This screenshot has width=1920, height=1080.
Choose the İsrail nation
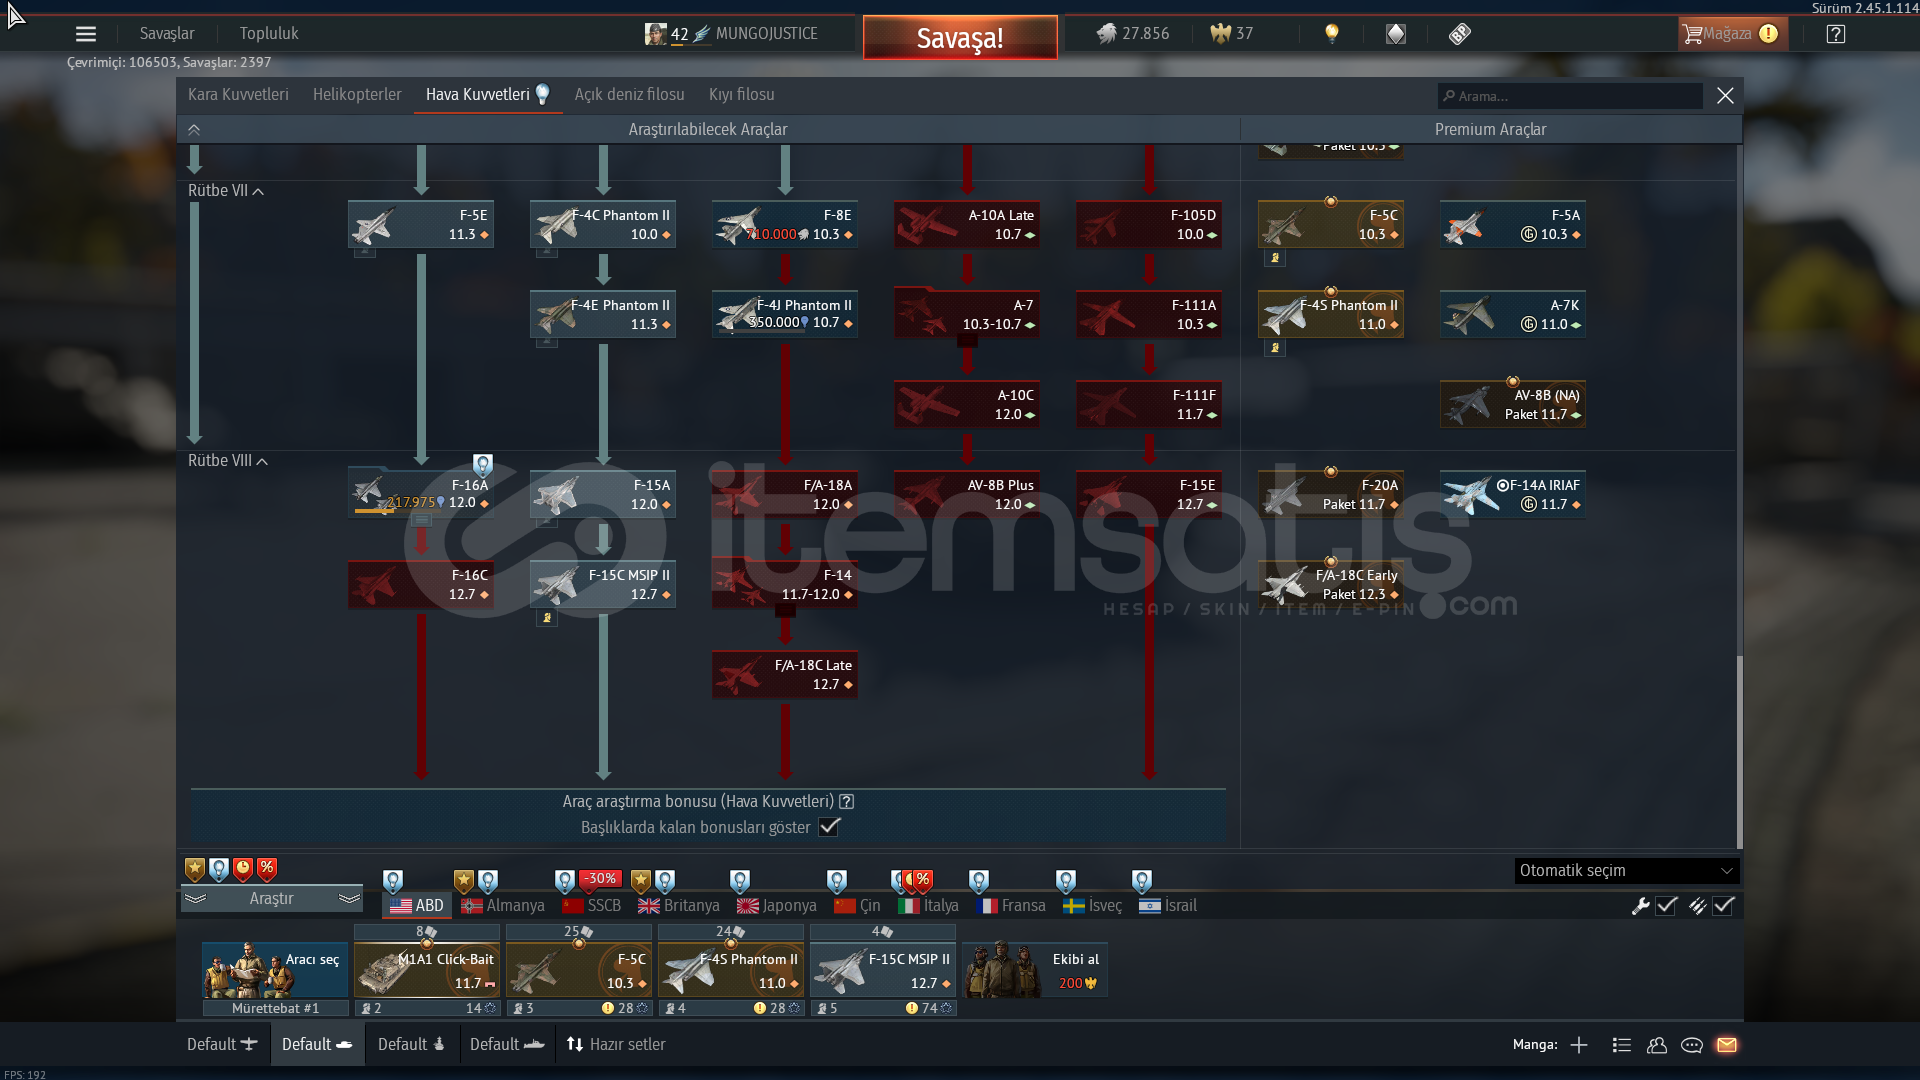click(x=1168, y=906)
